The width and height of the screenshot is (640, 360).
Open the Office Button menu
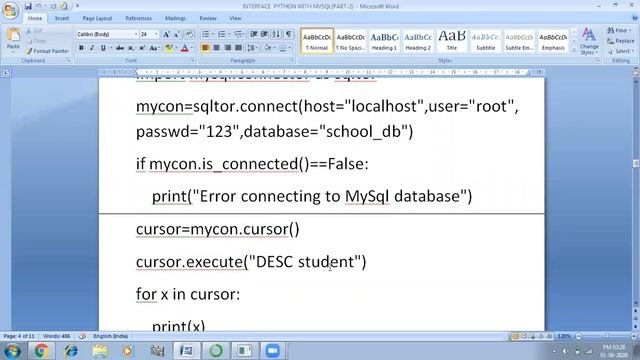(10, 10)
